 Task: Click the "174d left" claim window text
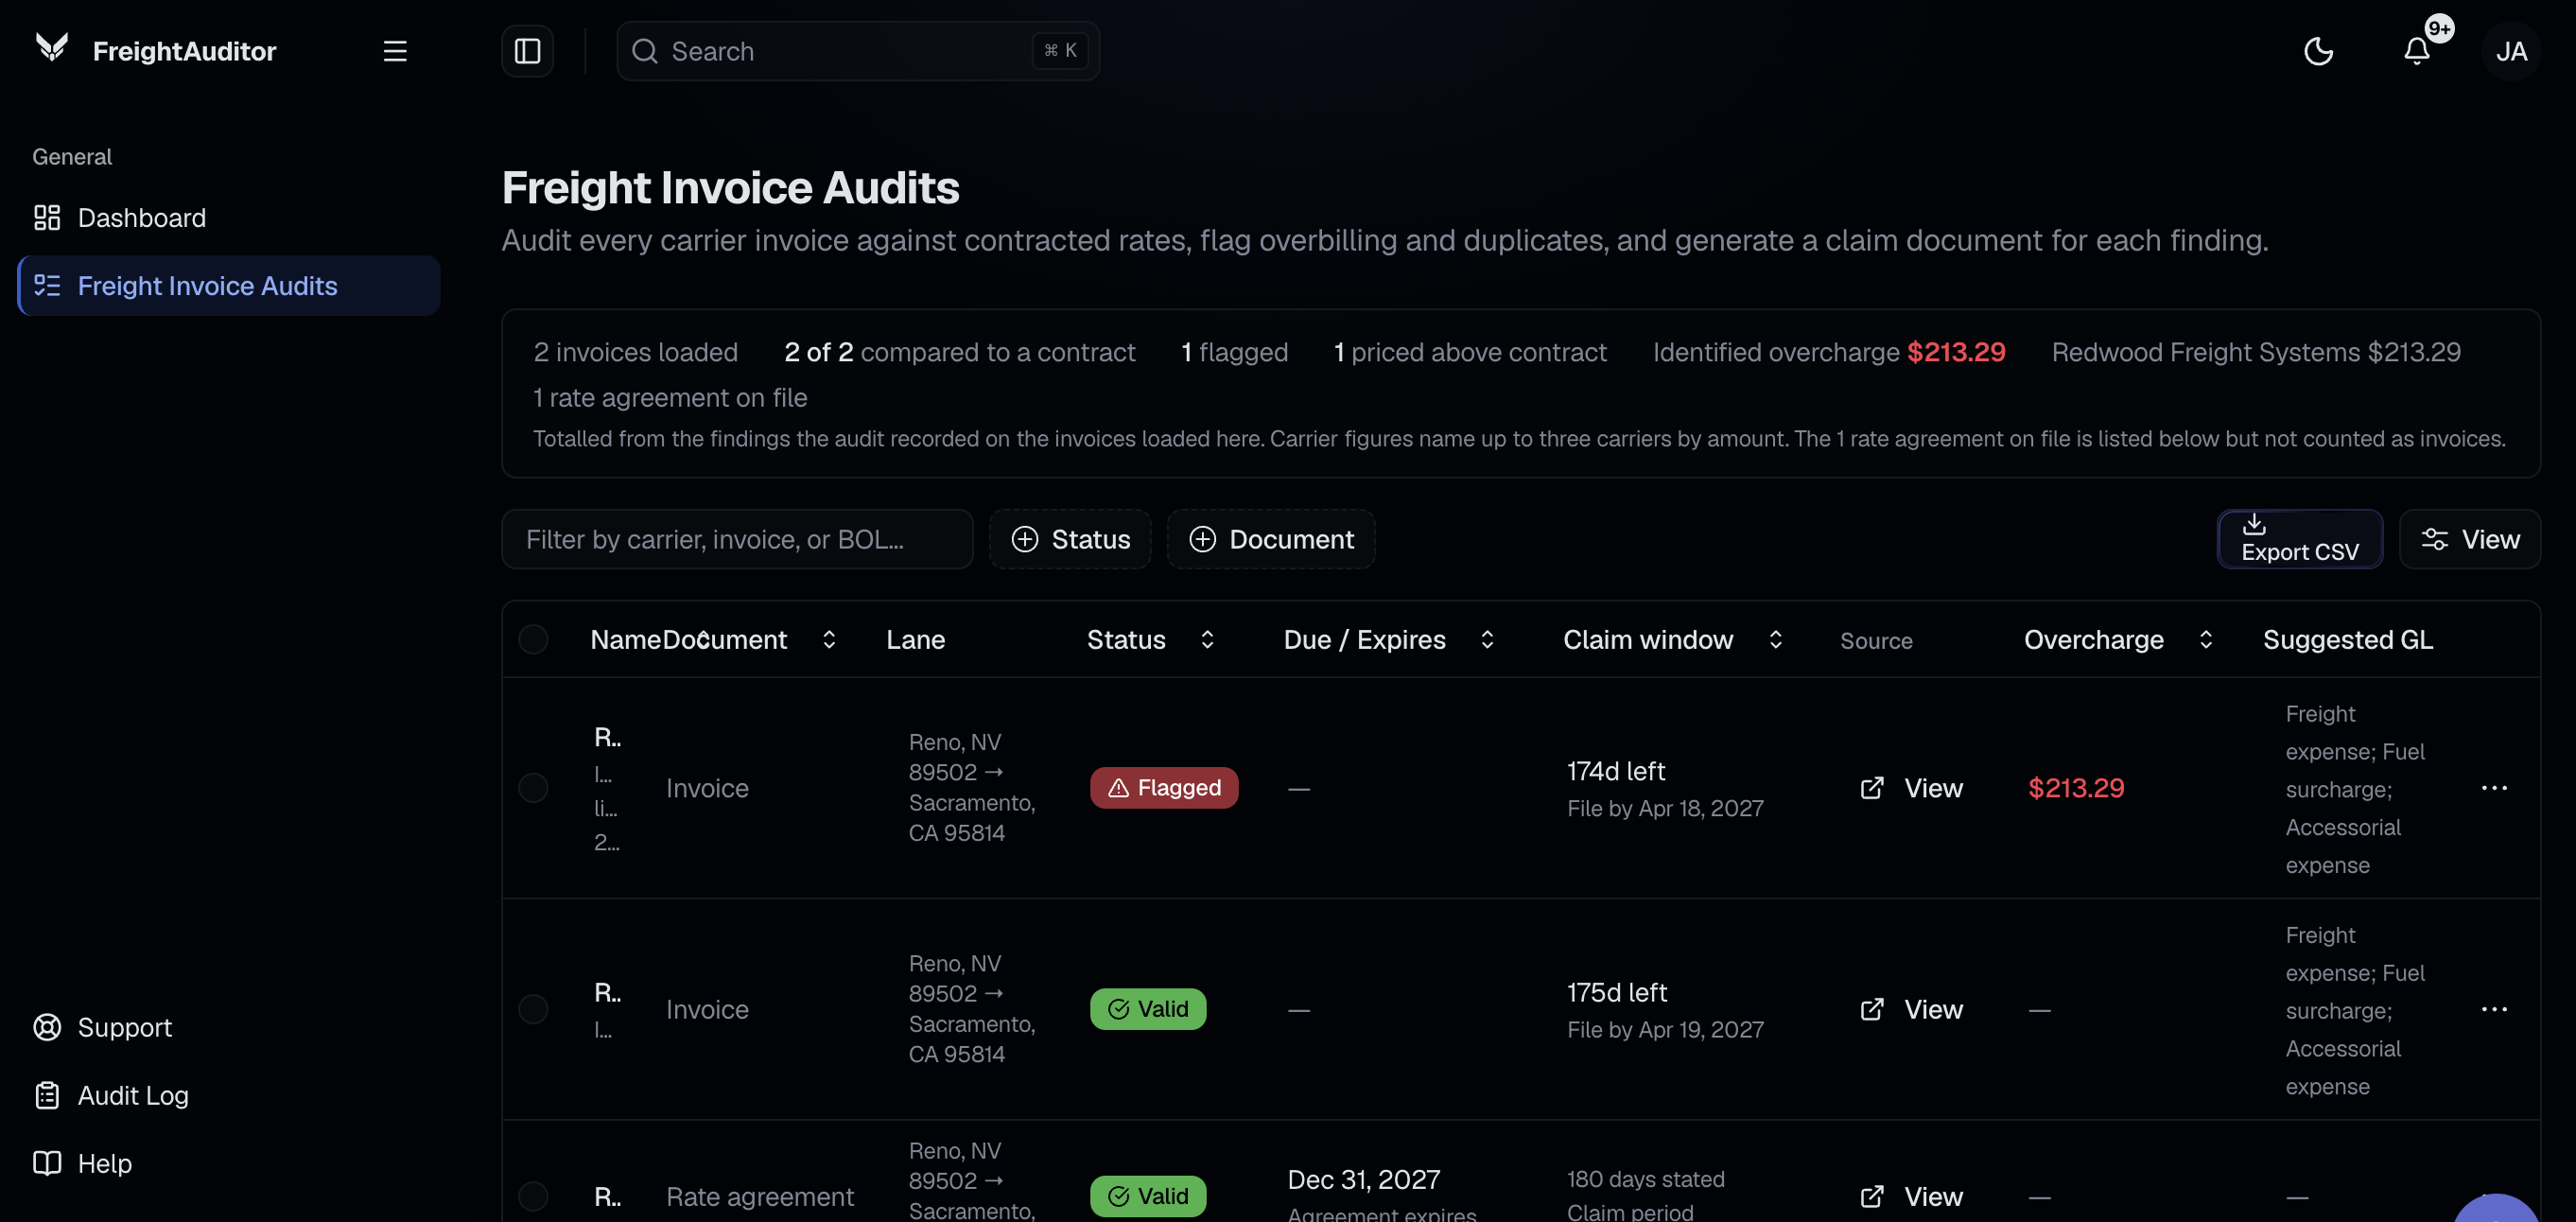pyautogui.click(x=1616, y=771)
